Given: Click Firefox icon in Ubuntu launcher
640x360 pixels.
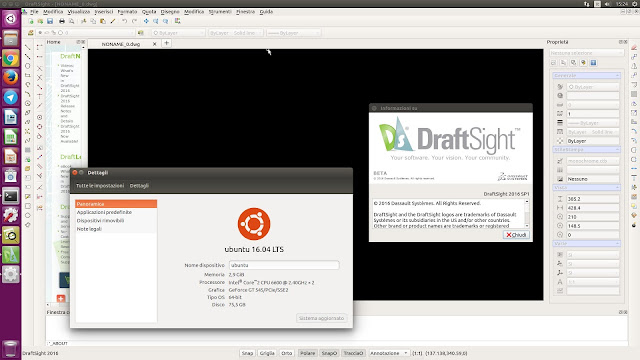Looking at the screenshot, I should pos(11,78).
